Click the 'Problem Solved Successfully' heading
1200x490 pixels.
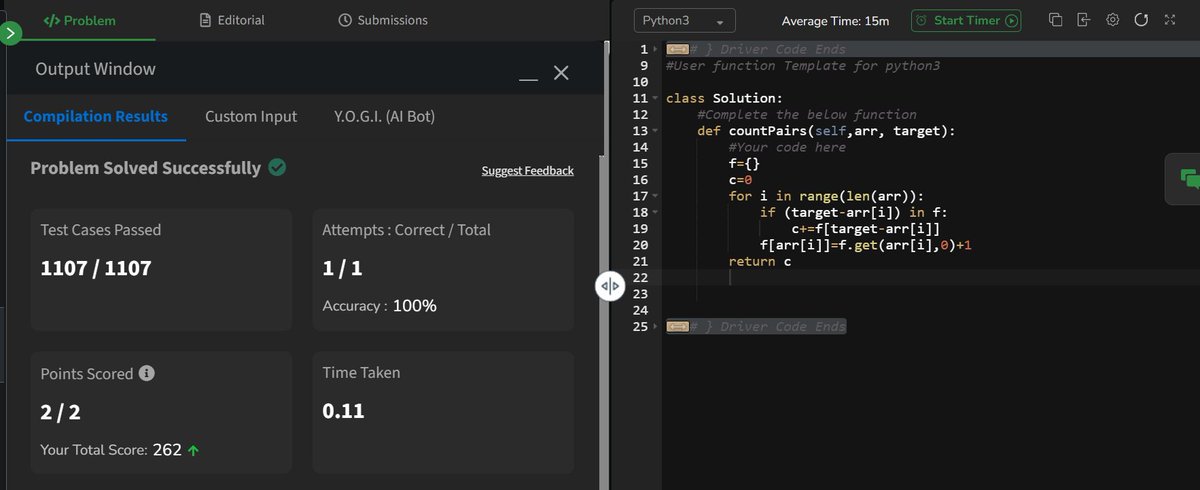(146, 168)
